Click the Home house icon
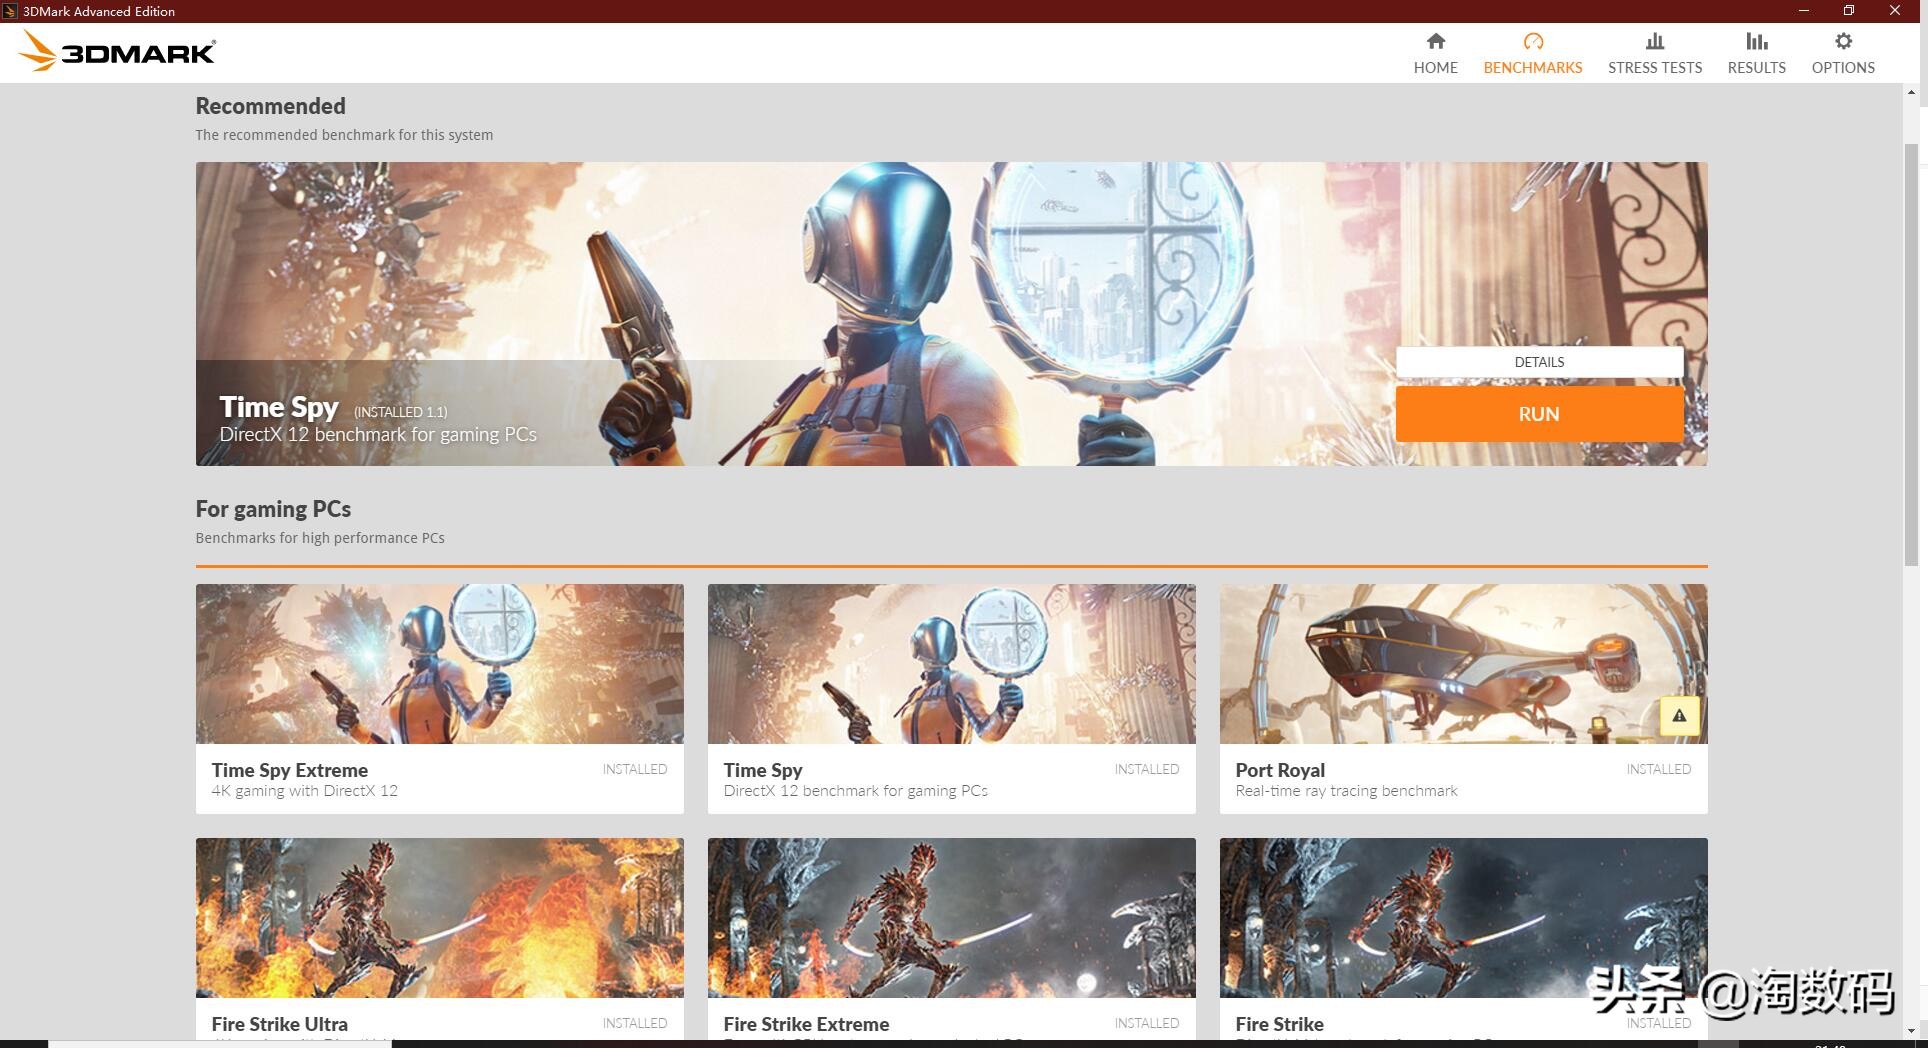1928x1048 pixels. [1435, 42]
